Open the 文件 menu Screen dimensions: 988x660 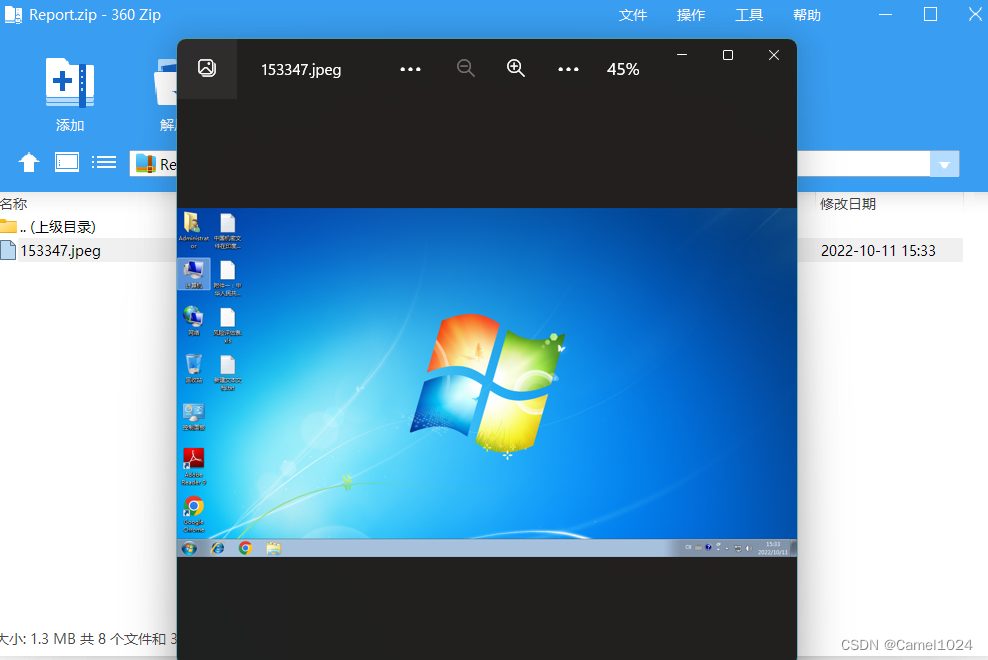633,15
